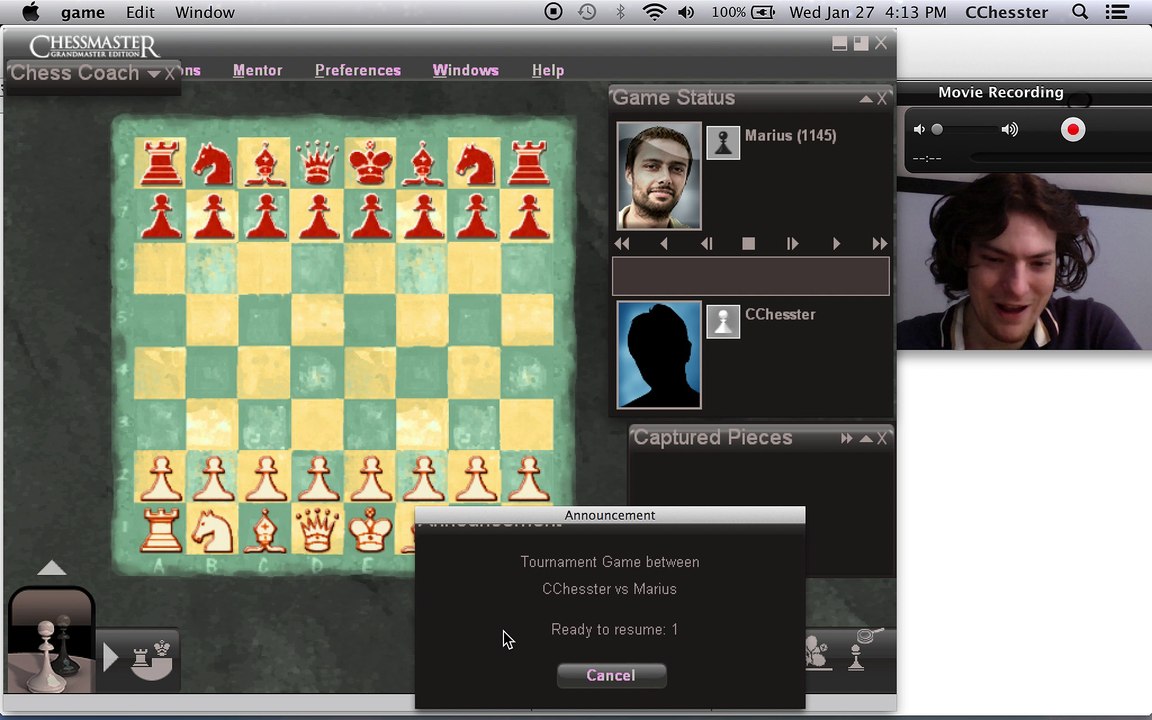Viewport: 1152px width, 720px height.
Task: Close the Game Status panel
Action: pyautogui.click(x=882, y=98)
